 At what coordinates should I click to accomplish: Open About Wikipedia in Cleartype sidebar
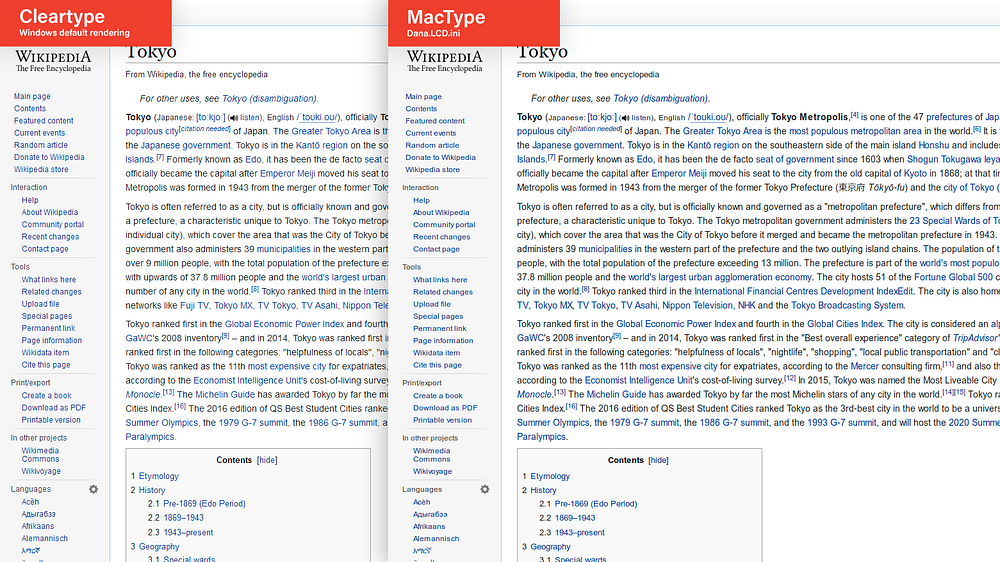[x=50, y=212]
